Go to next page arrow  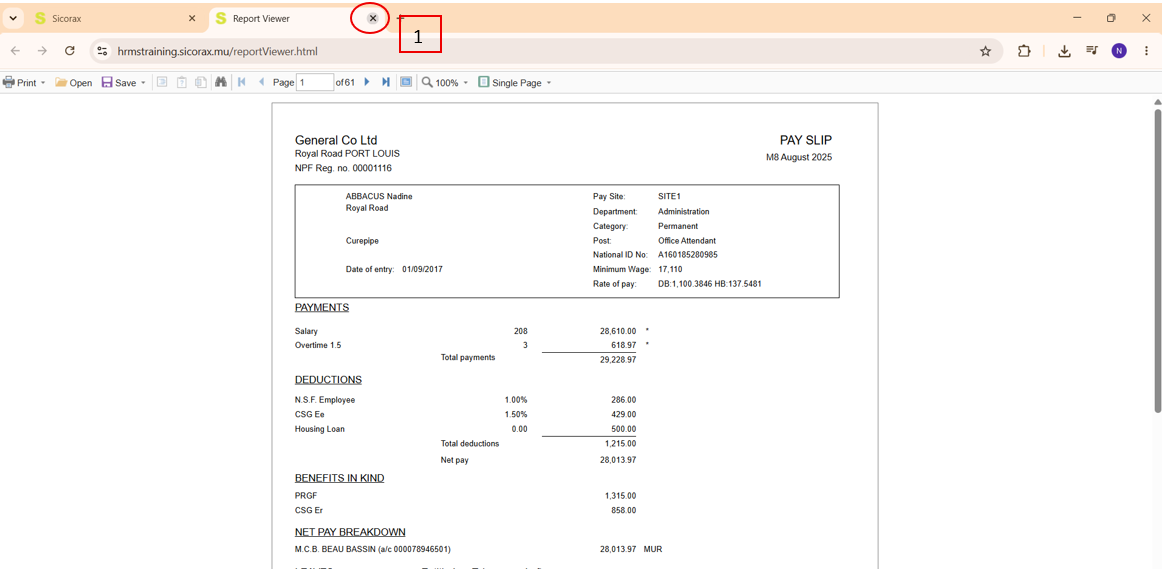click(x=366, y=82)
